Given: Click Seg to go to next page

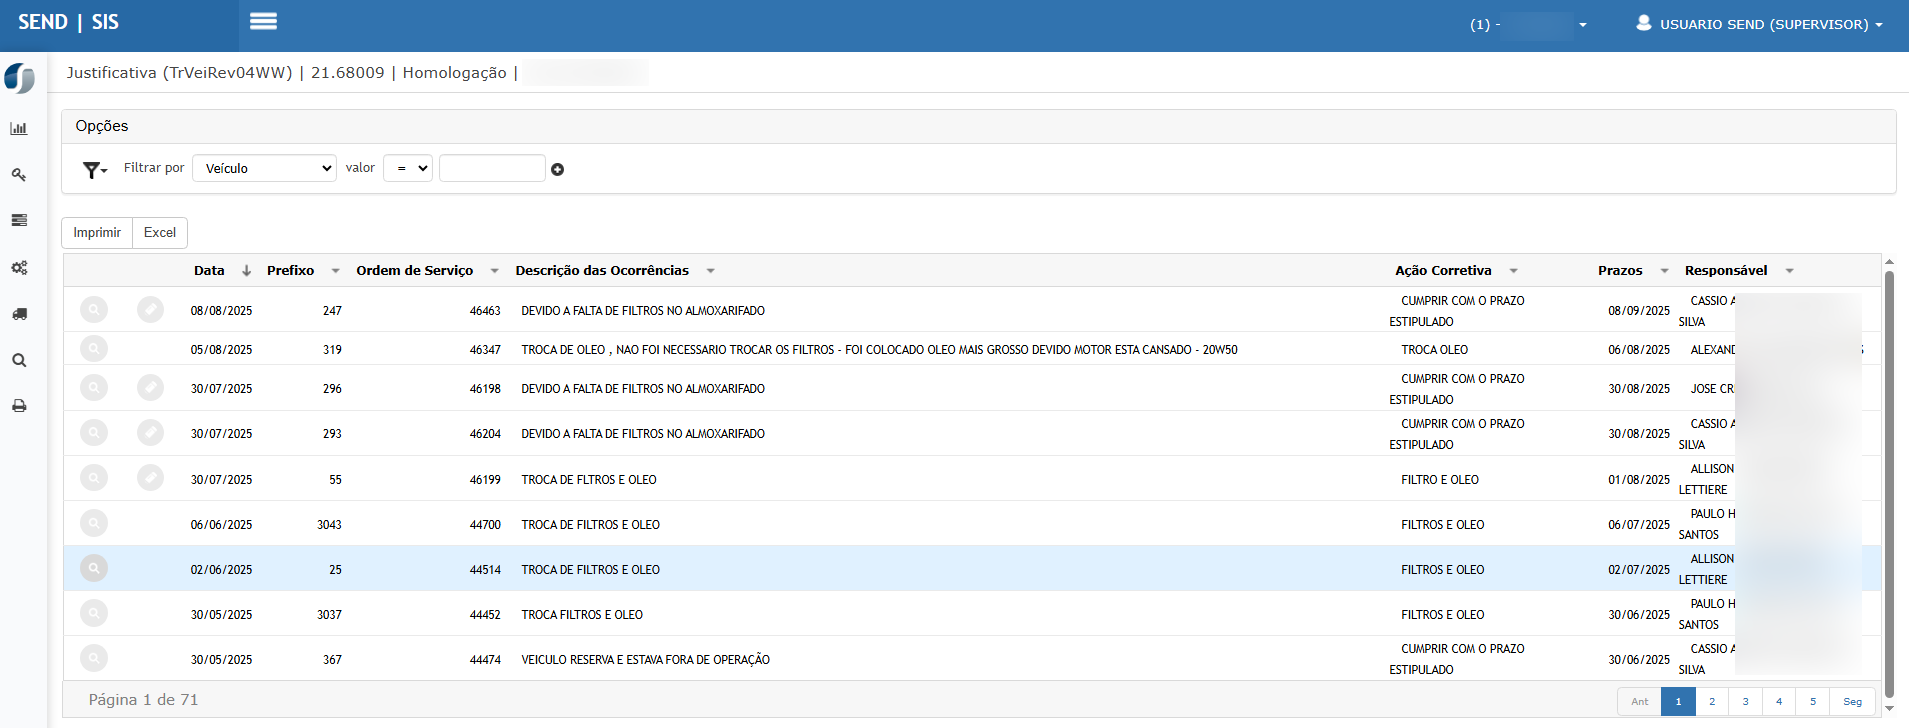Looking at the screenshot, I should (x=1852, y=702).
